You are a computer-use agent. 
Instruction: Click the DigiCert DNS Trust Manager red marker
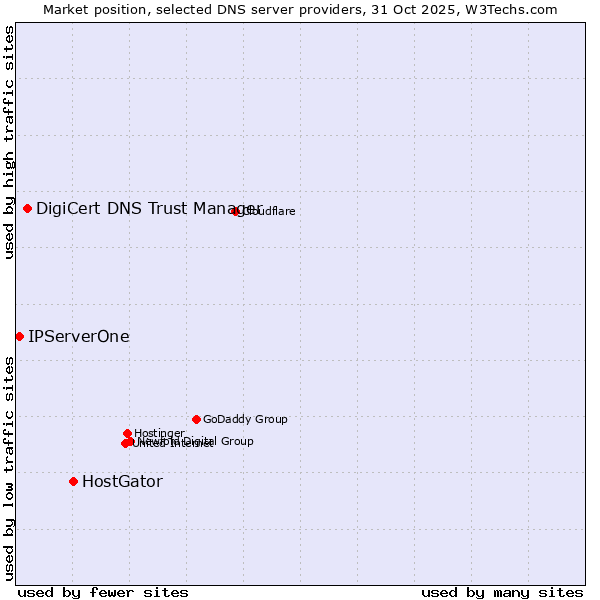28,208
